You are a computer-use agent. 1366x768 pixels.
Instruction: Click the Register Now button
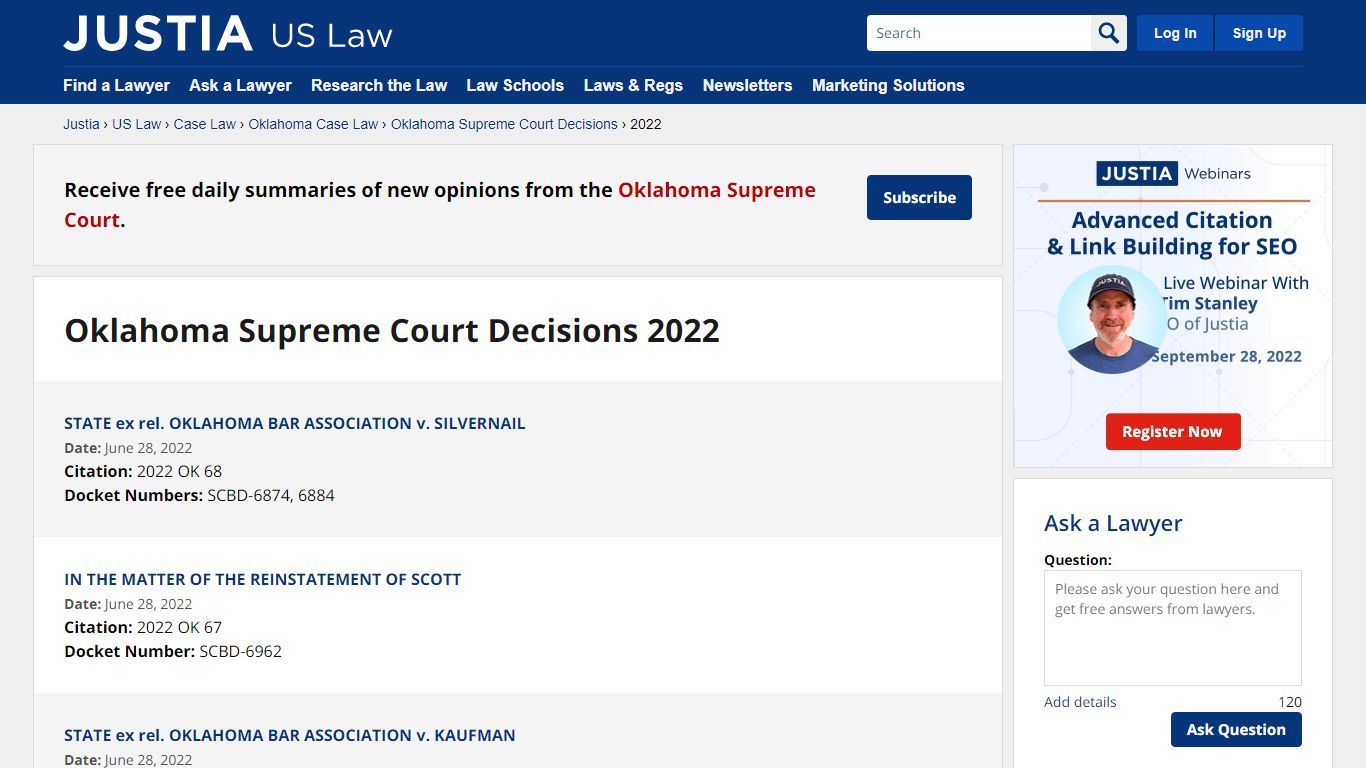[x=1173, y=432]
